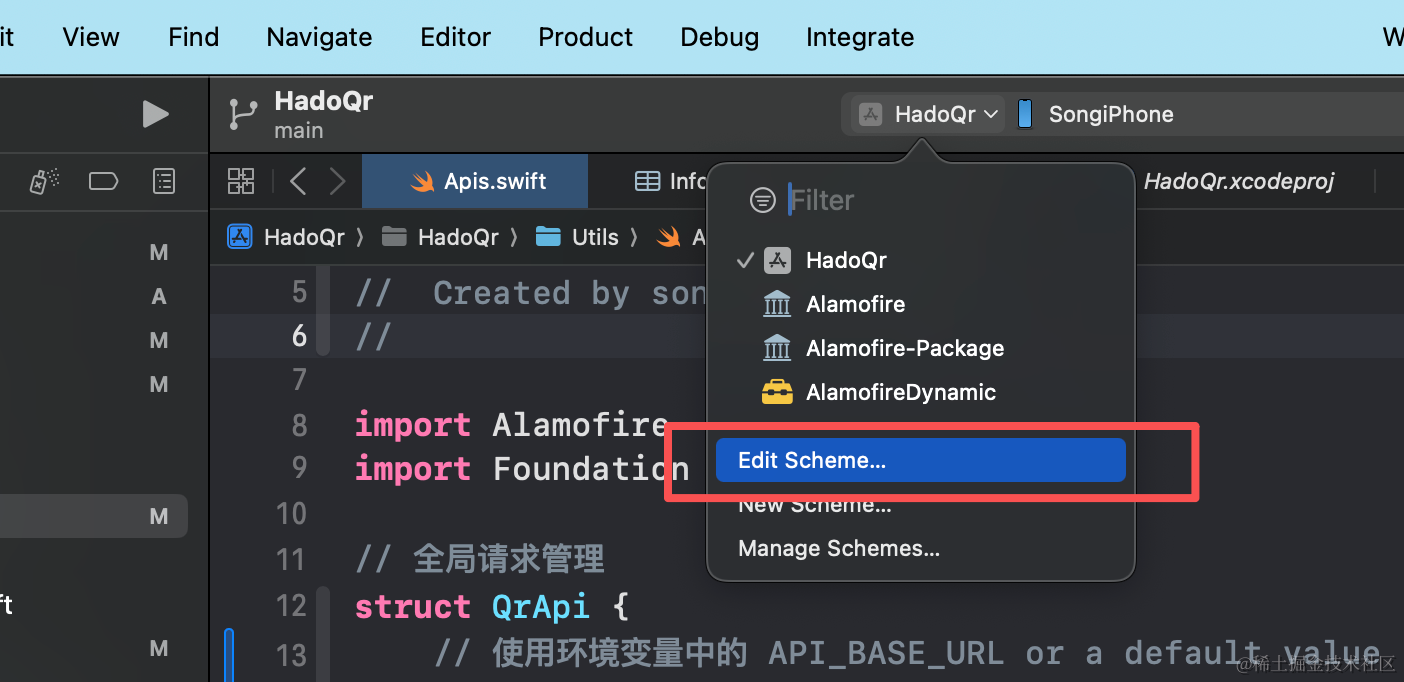The width and height of the screenshot is (1404, 682).
Task: Click the Utils blue folder icon
Action: point(548,236)
